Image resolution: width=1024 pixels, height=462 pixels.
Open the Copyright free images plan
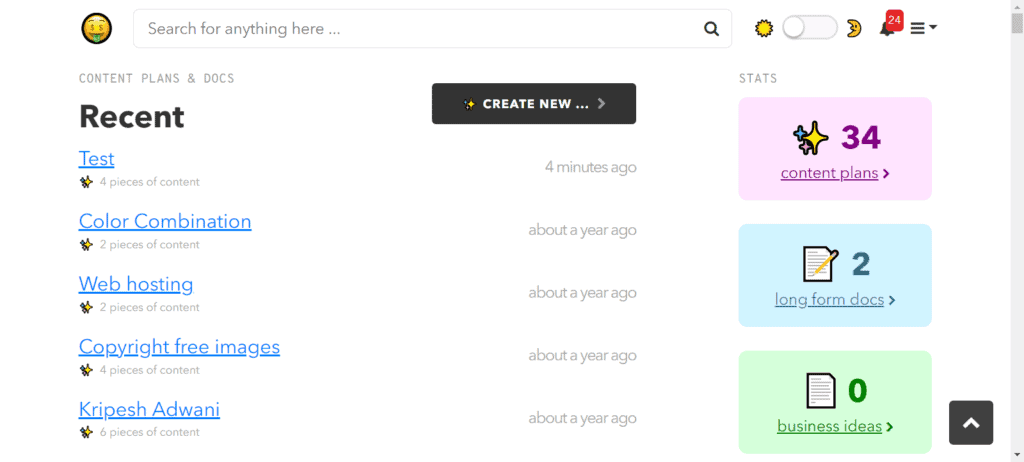(x=179, y=347)
